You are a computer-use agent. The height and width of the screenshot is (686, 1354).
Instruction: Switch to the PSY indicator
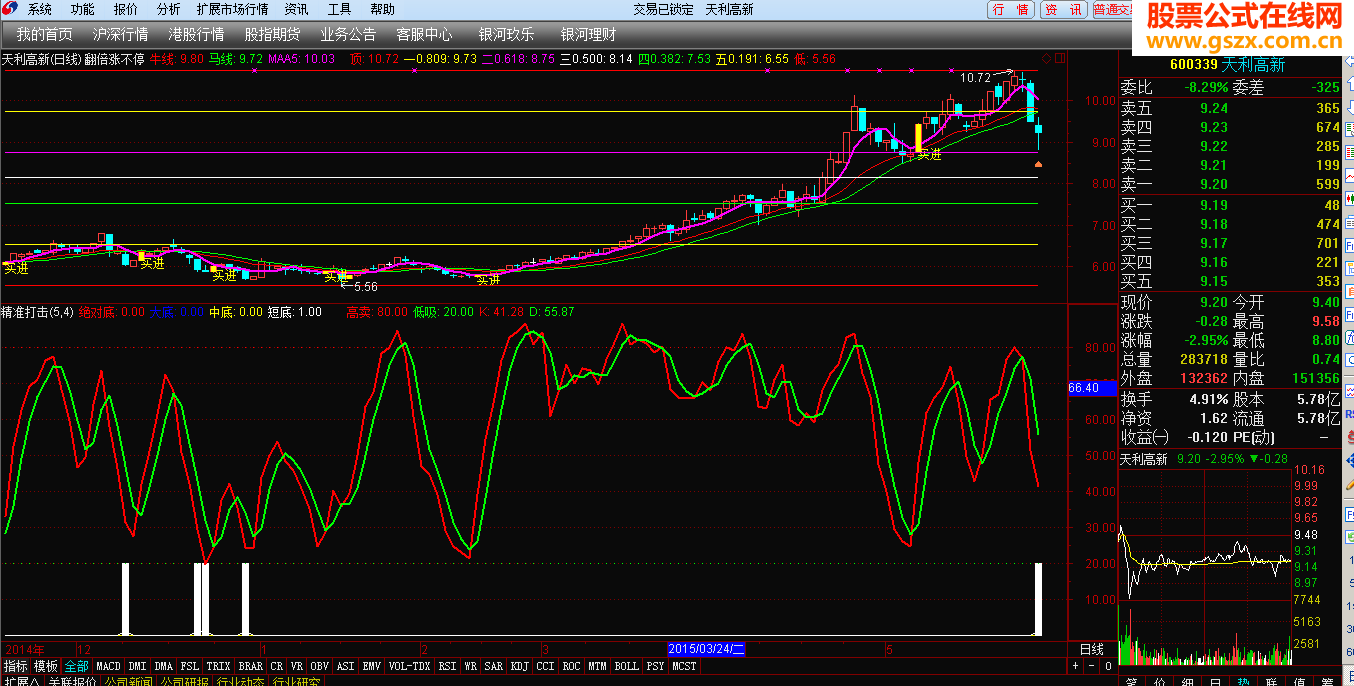(655, 666)
